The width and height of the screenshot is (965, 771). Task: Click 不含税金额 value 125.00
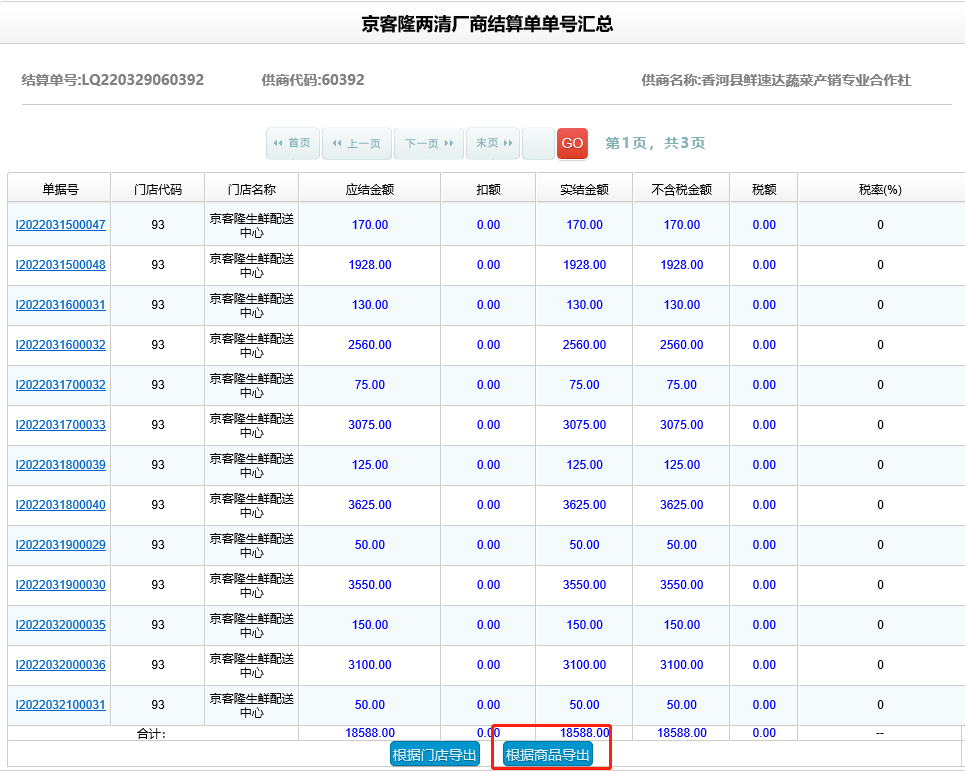pos(682,465)
